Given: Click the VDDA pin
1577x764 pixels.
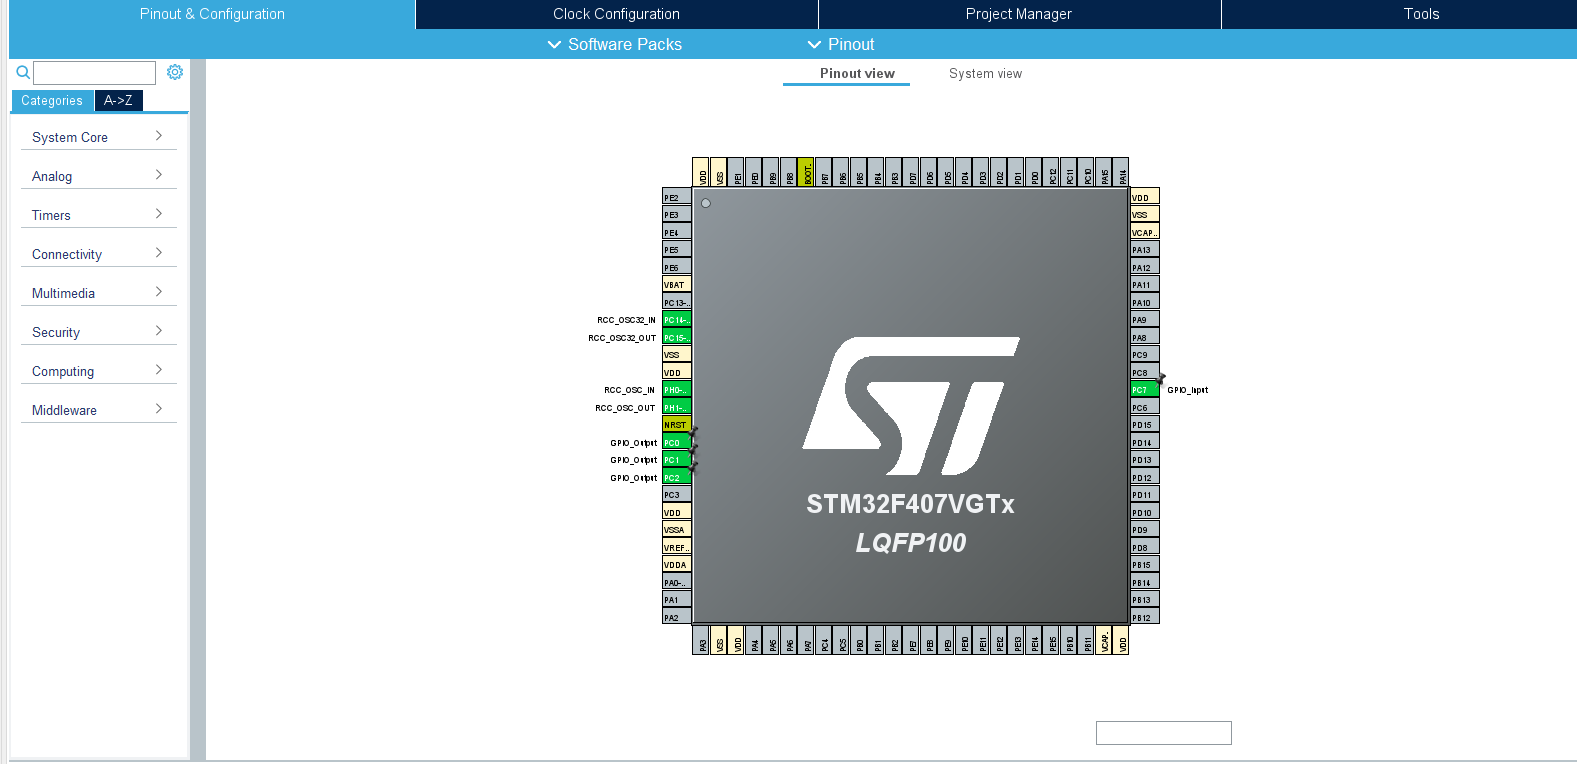Looking at the screenshot, I should point(677,565).
